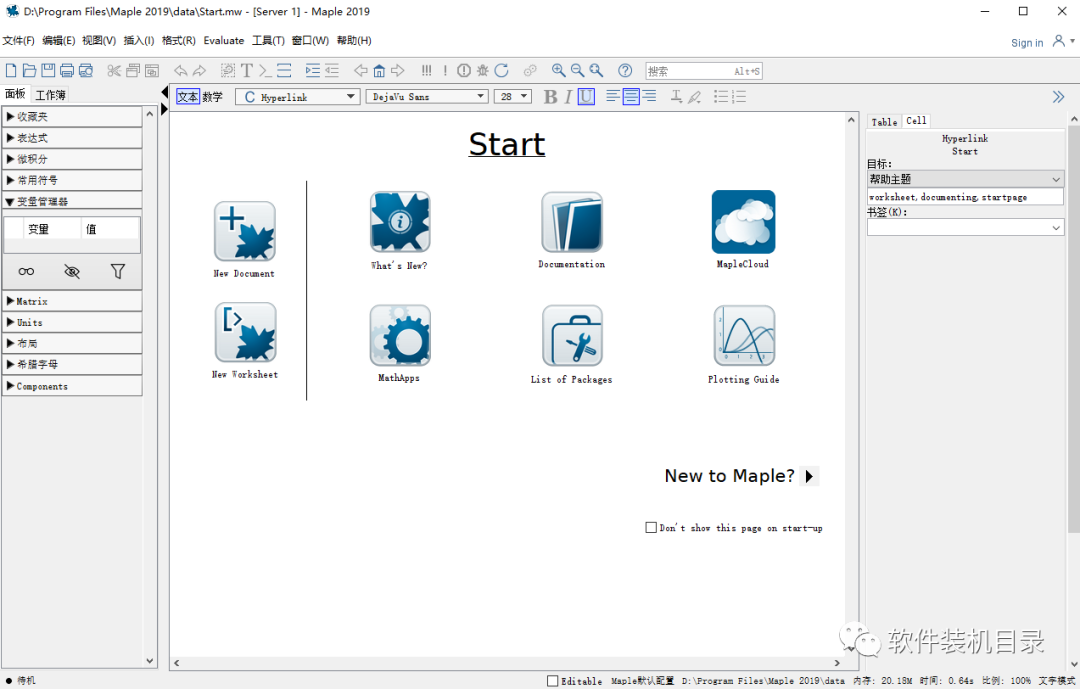Toggle italic formatting
Image resolution: width=1080 pixels, height=689 pixels.
pyautogui.click(x=568, y=96)
